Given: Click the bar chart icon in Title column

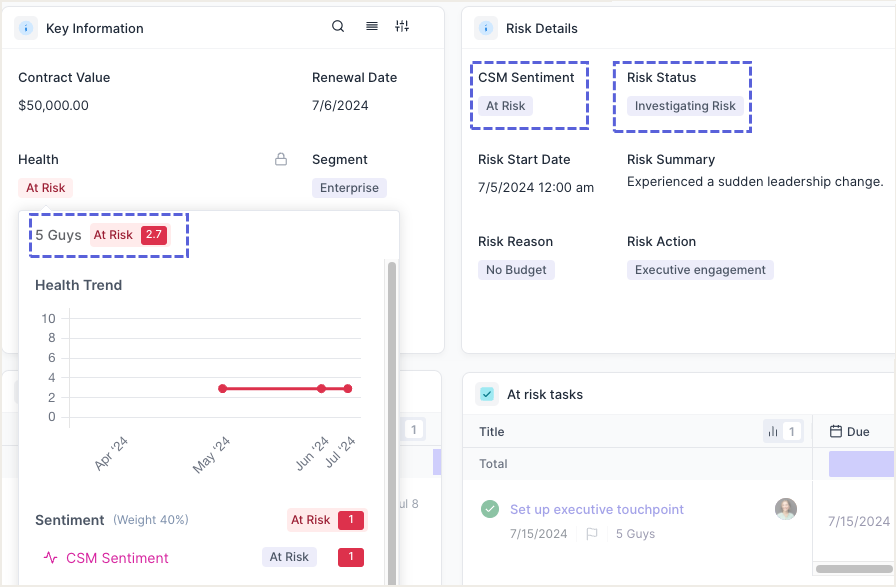Looking at the screenshot, I should pyautogui.click(x=773, y=432).
